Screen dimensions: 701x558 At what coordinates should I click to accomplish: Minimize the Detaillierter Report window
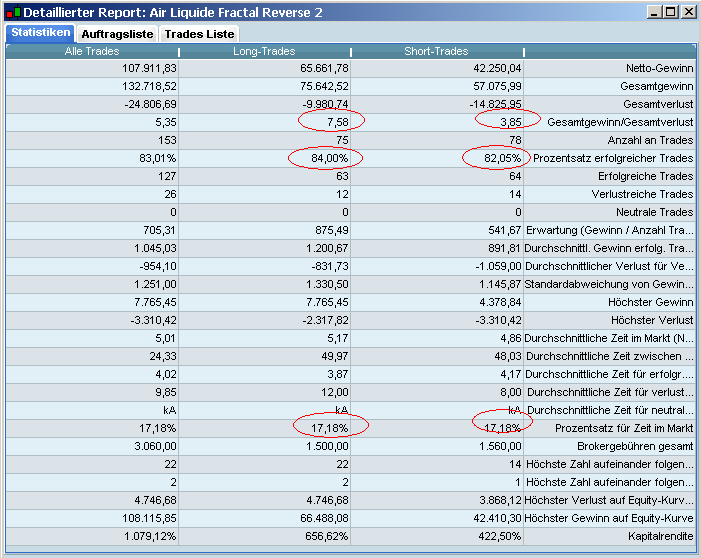654,12
